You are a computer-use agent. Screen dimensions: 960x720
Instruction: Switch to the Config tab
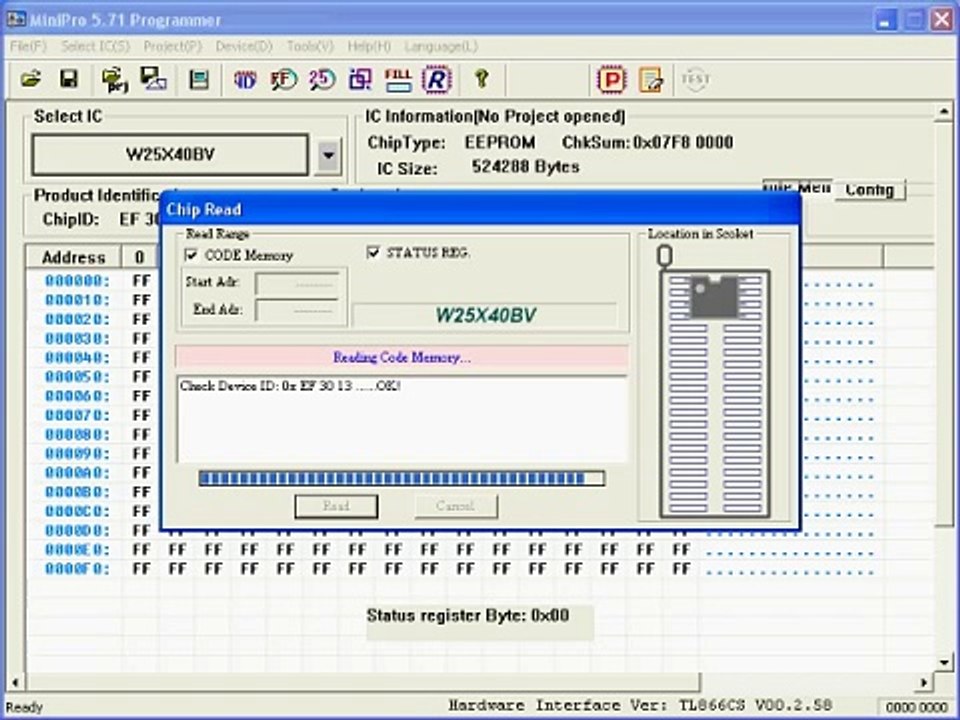tap(869, 190)
